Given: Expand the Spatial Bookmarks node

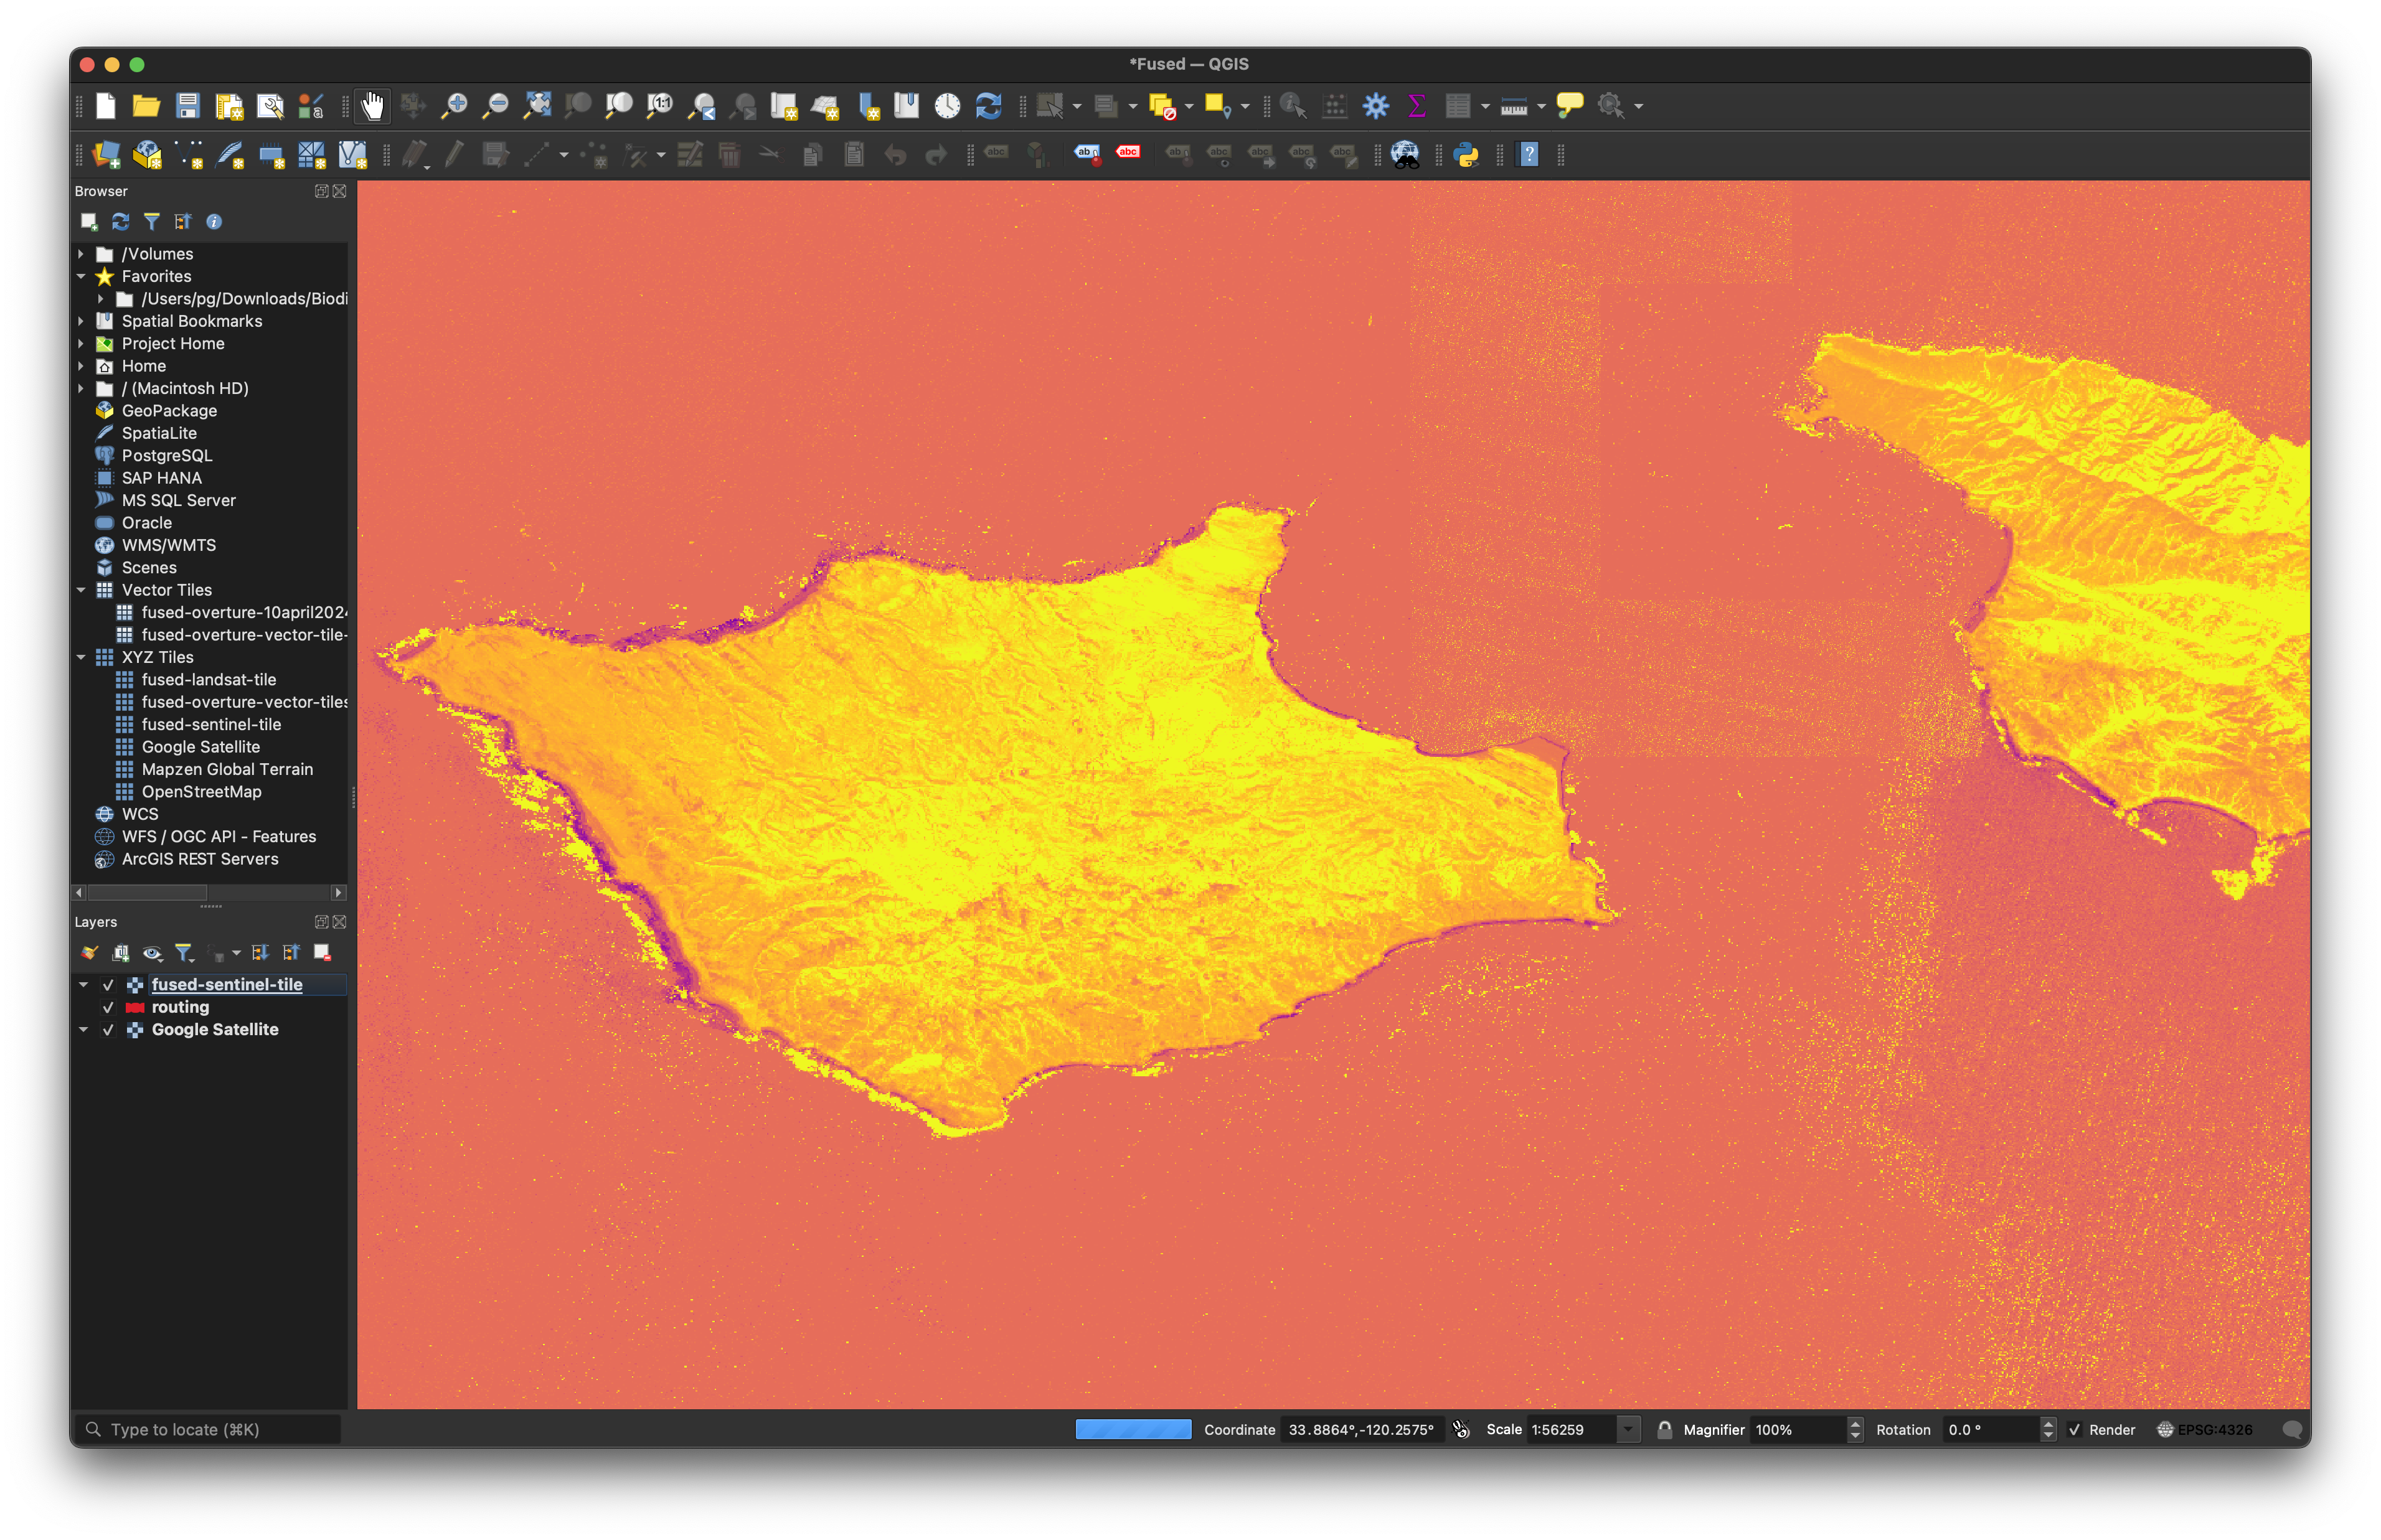Looking at the screenshot, I should [81, 321].
